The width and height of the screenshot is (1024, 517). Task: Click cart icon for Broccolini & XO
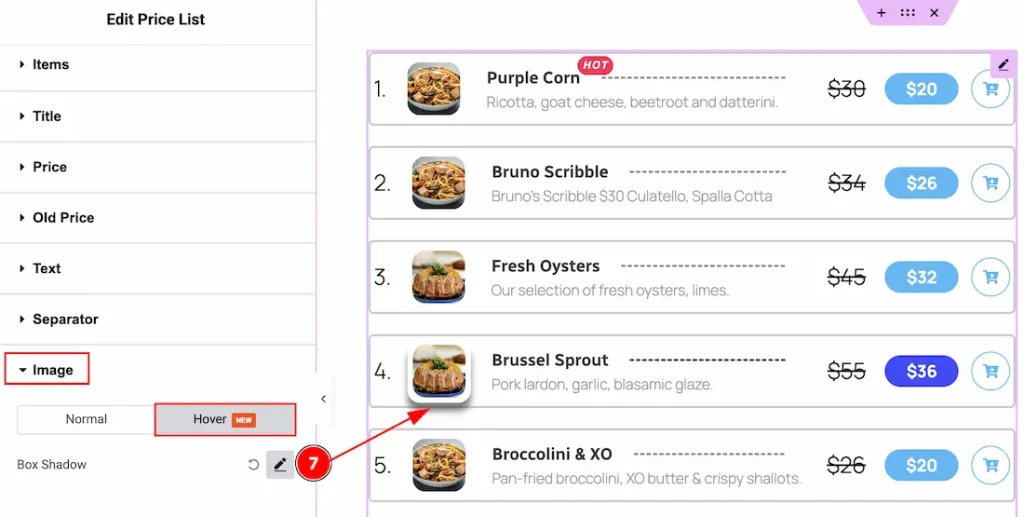(990, 465)
